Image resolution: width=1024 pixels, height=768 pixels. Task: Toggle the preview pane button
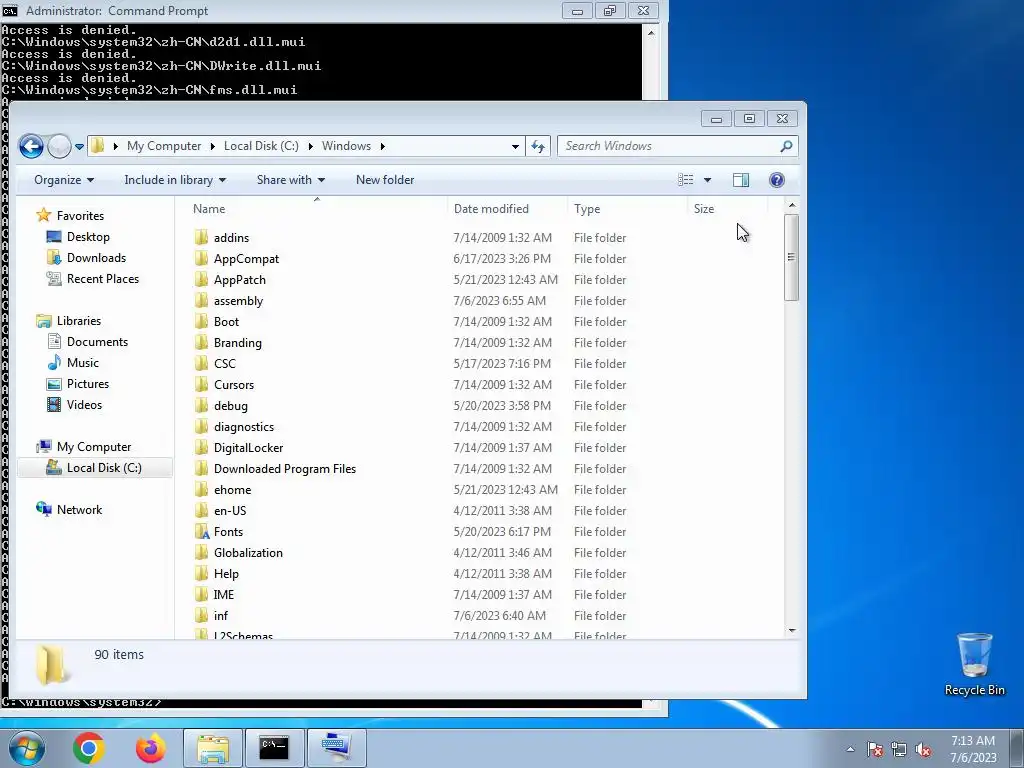tap(741, 180)
